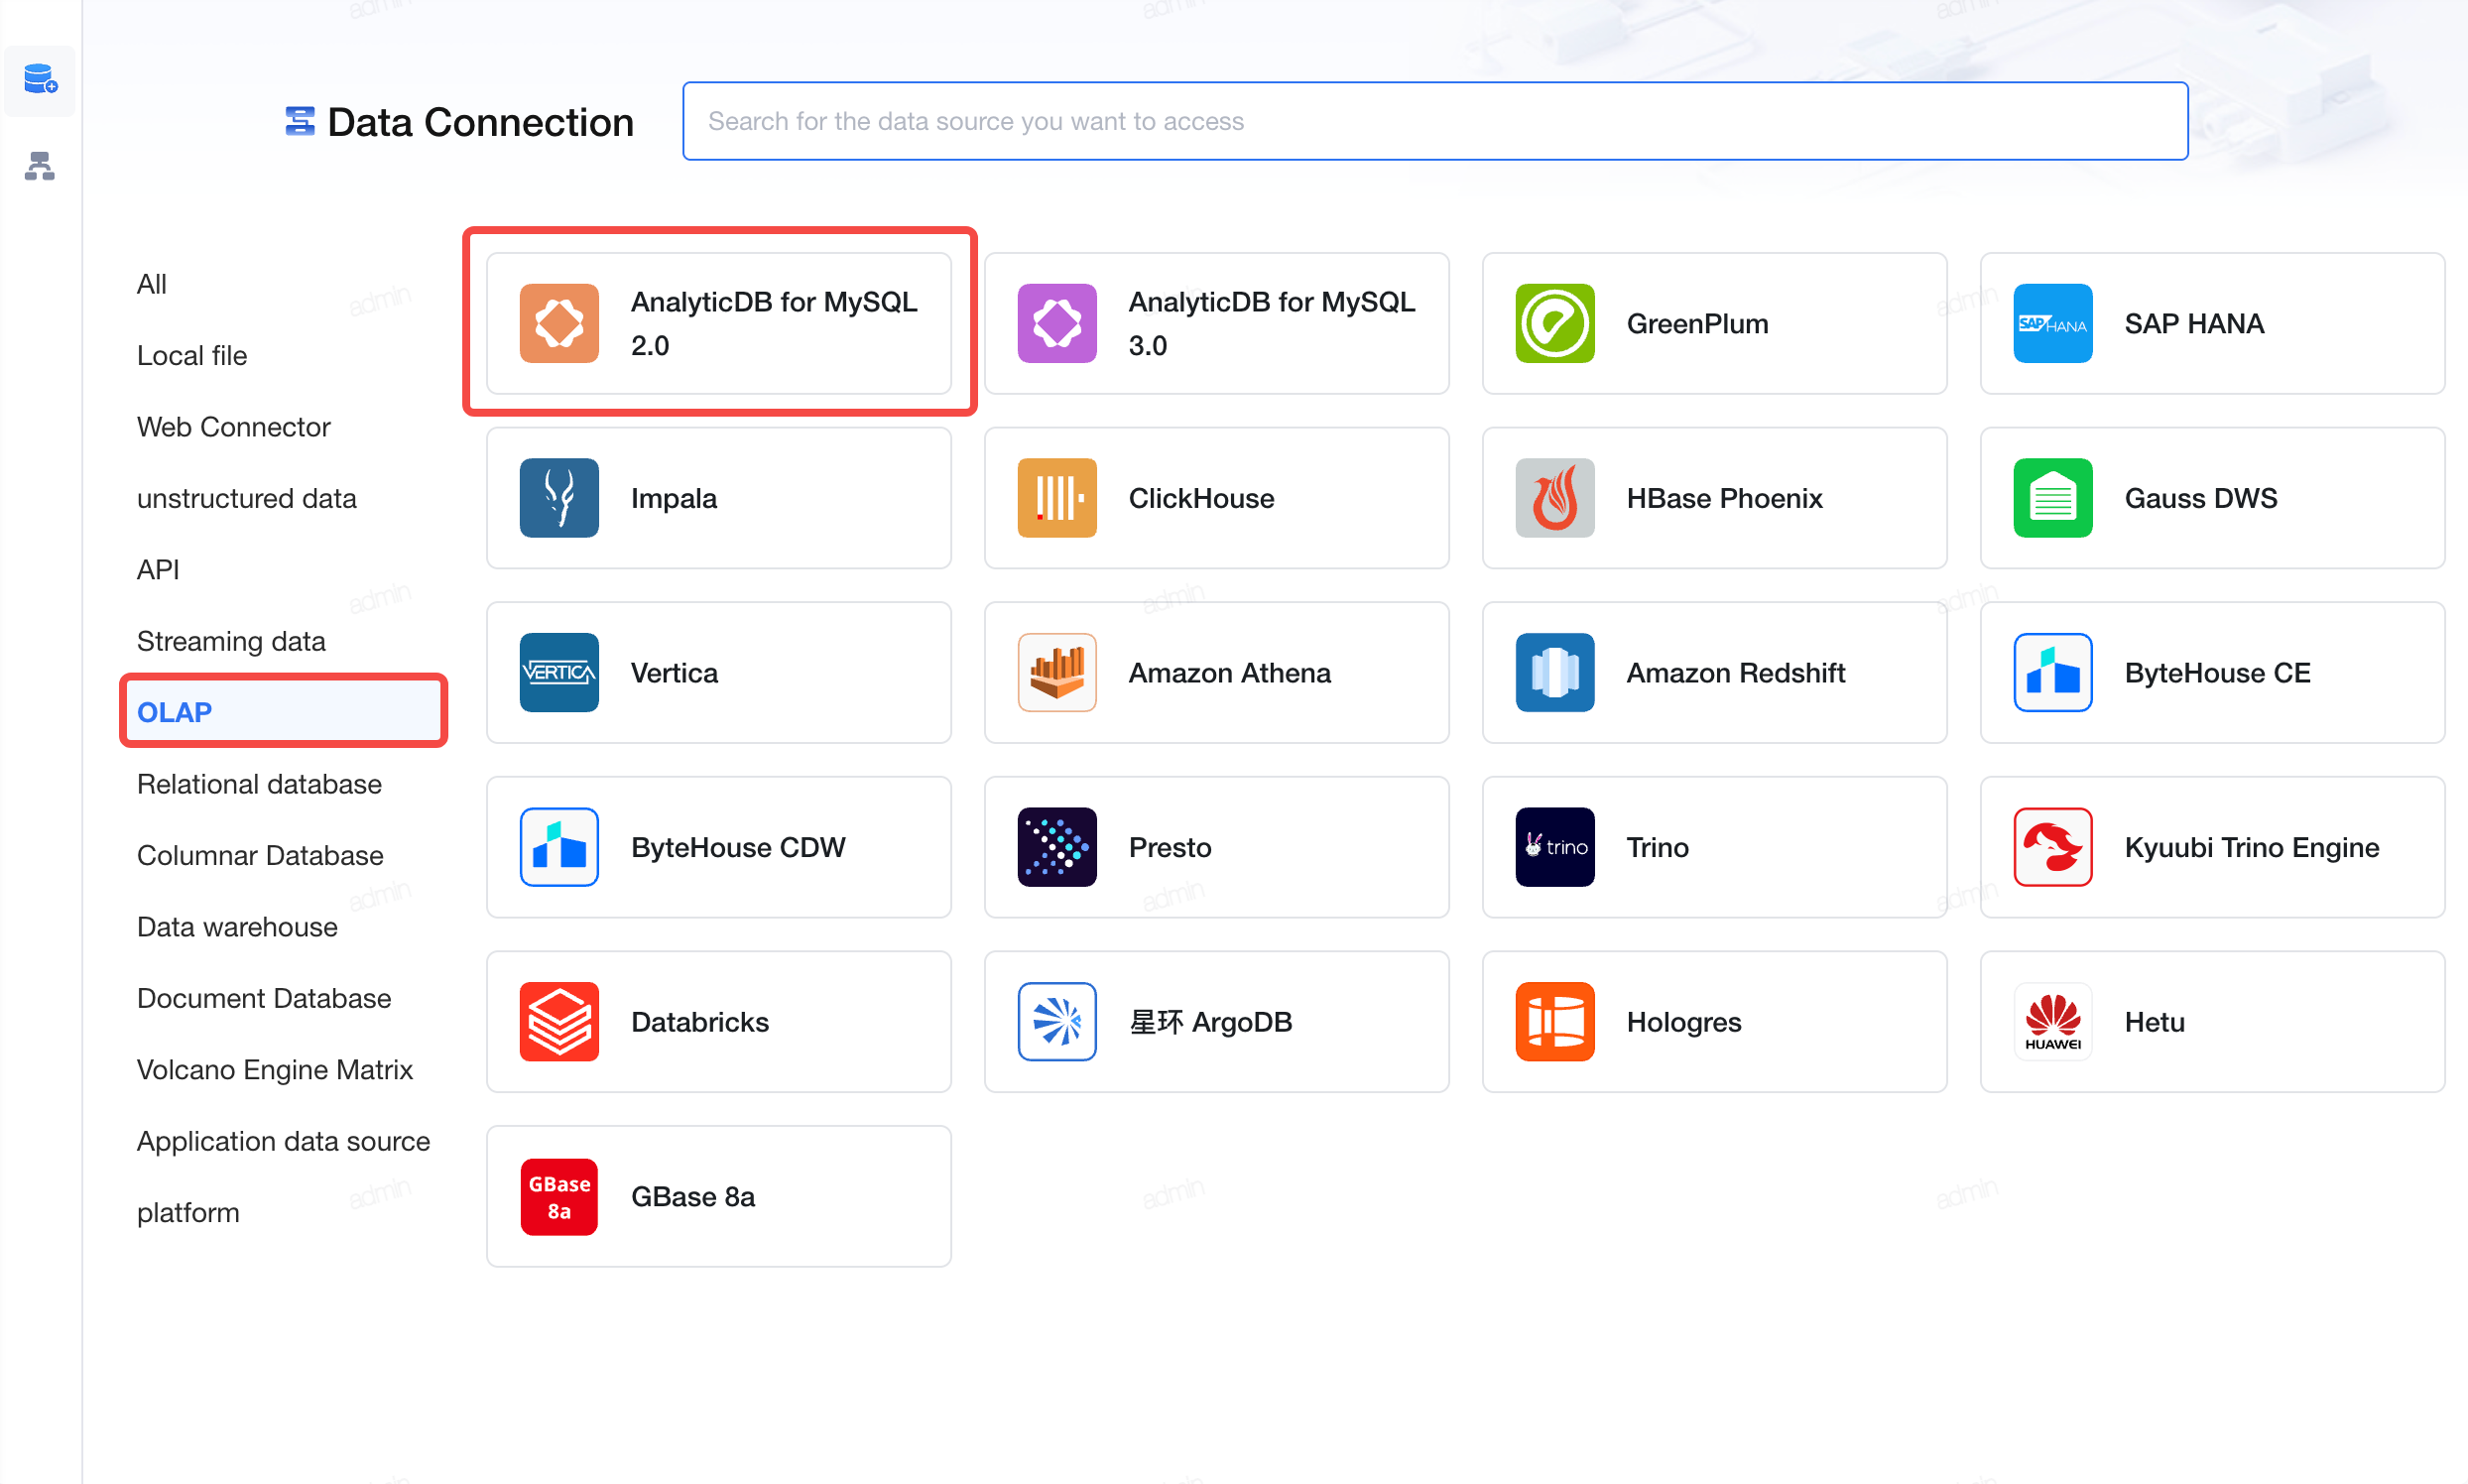Image resolution: width=2468 pixels, height=1484 pixels.
Task: Click the Huawei Hetu logo
Action: (x=2053, y=1021)
